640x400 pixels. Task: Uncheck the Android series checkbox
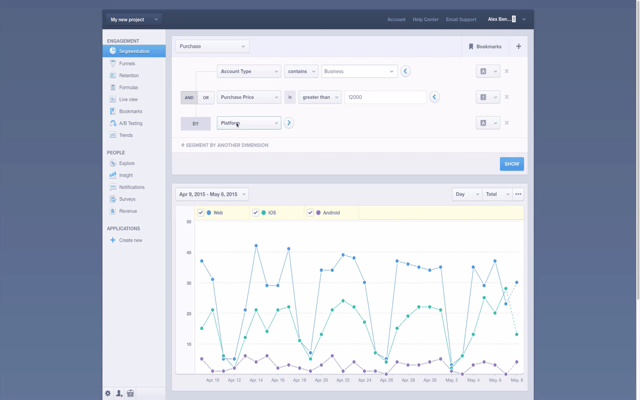tap(310, 213)
